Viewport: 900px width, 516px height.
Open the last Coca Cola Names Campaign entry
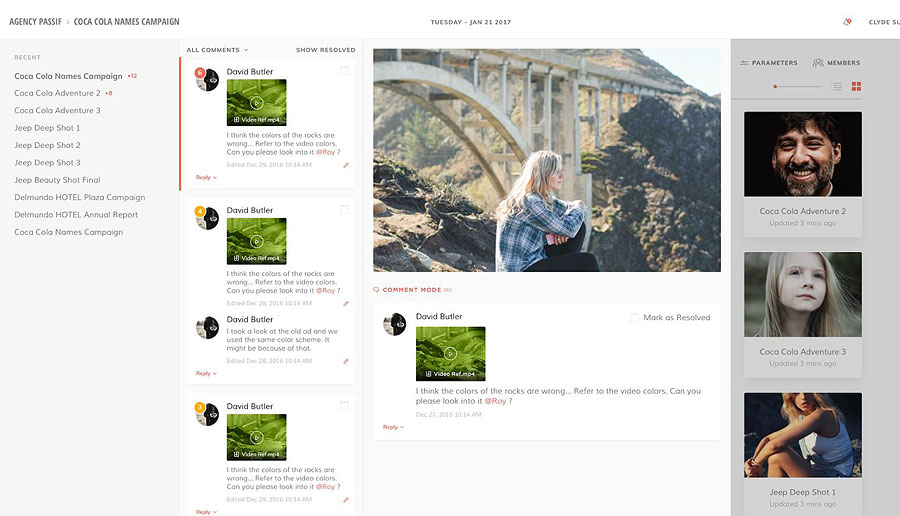point(68,232)
